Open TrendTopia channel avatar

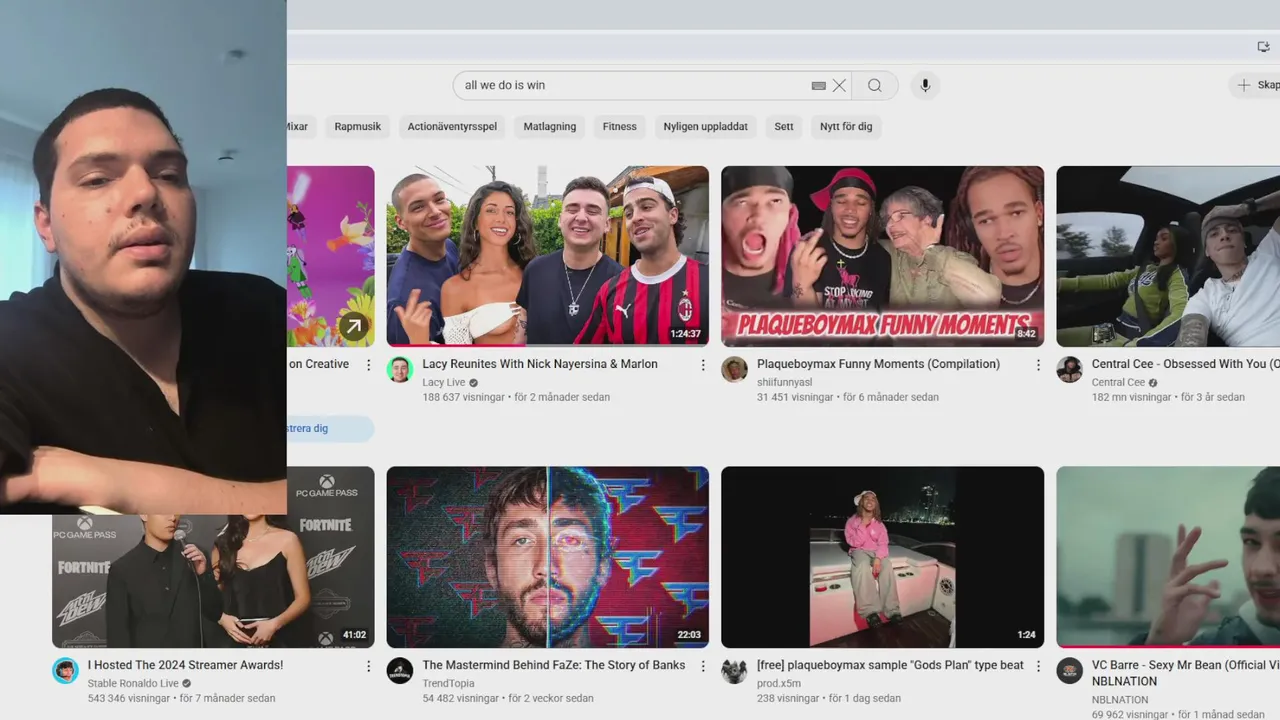pos(400,670)
